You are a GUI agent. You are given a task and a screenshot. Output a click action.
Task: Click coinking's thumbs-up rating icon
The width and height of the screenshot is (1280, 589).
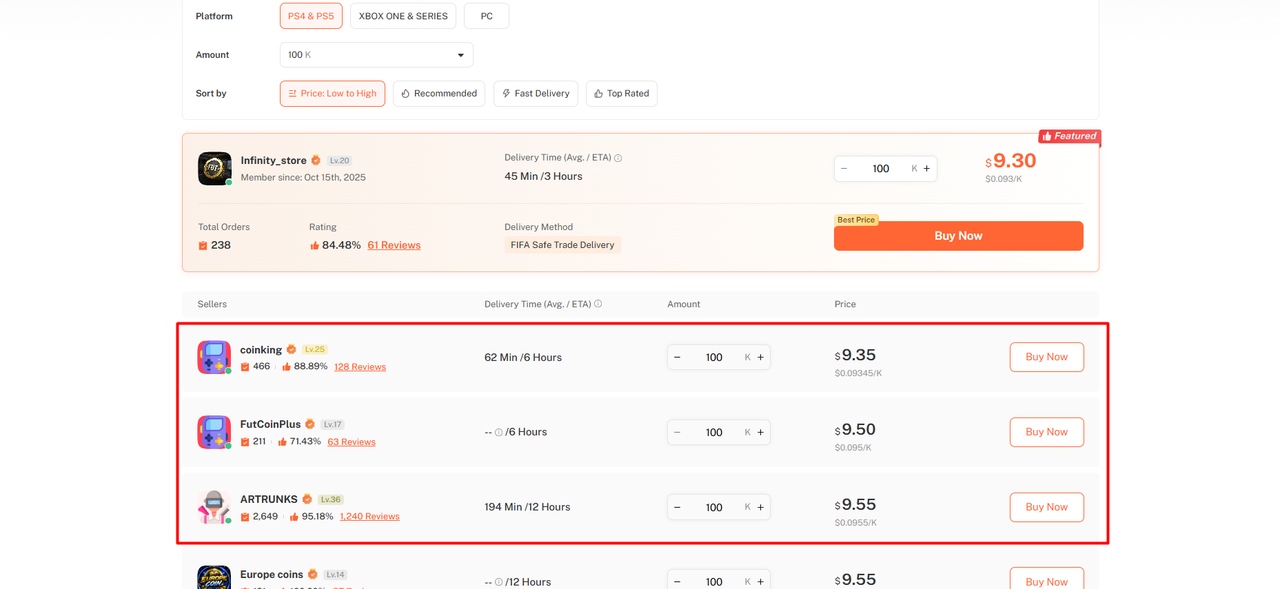(287, 367)
